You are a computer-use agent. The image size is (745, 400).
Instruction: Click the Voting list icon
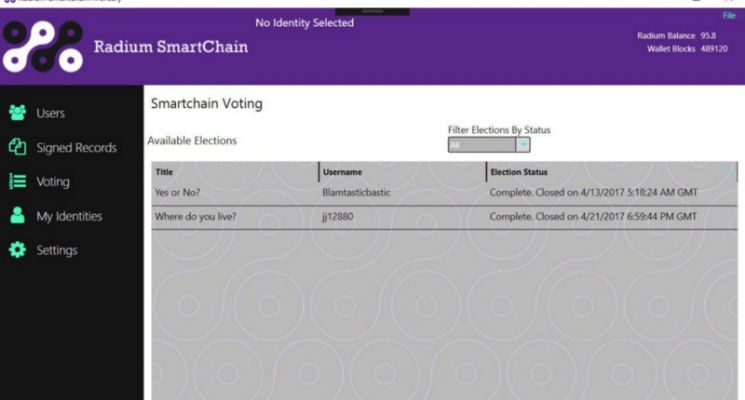pyautogui.click(x=17, y=182)
